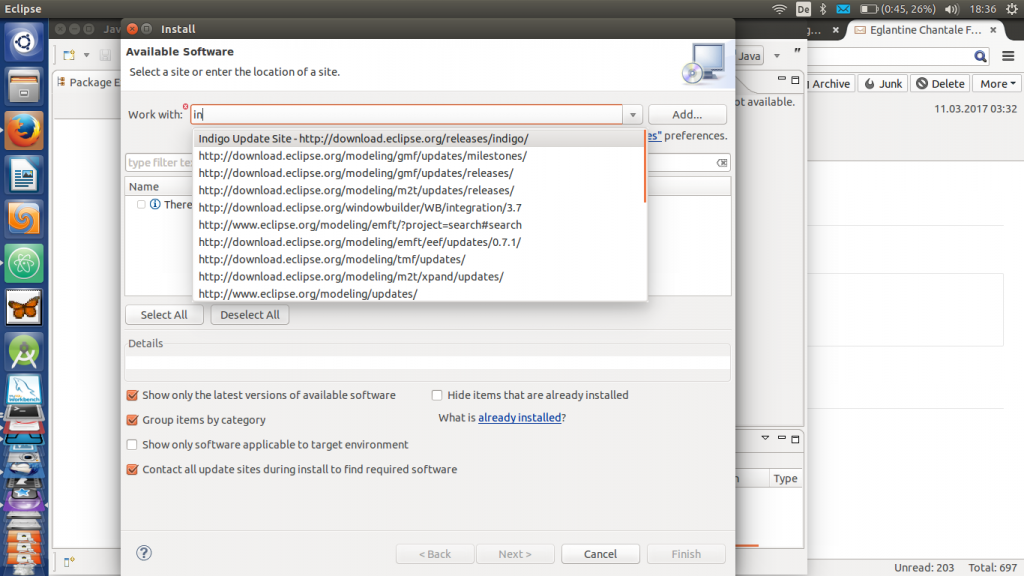Choose m2t/xpand/updates URL suggestion
This screenshot has width=1024, height=576.
(419, 276)
